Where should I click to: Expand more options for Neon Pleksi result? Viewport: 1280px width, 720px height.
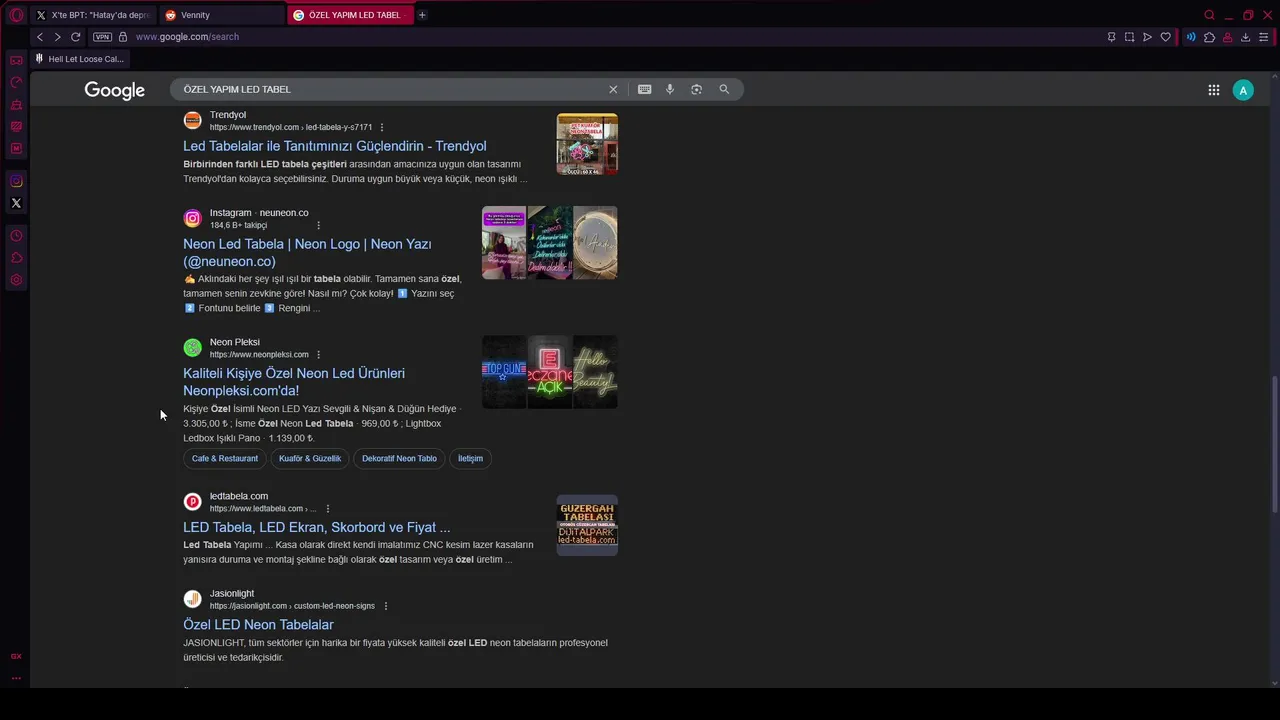[x=319, y=354]
